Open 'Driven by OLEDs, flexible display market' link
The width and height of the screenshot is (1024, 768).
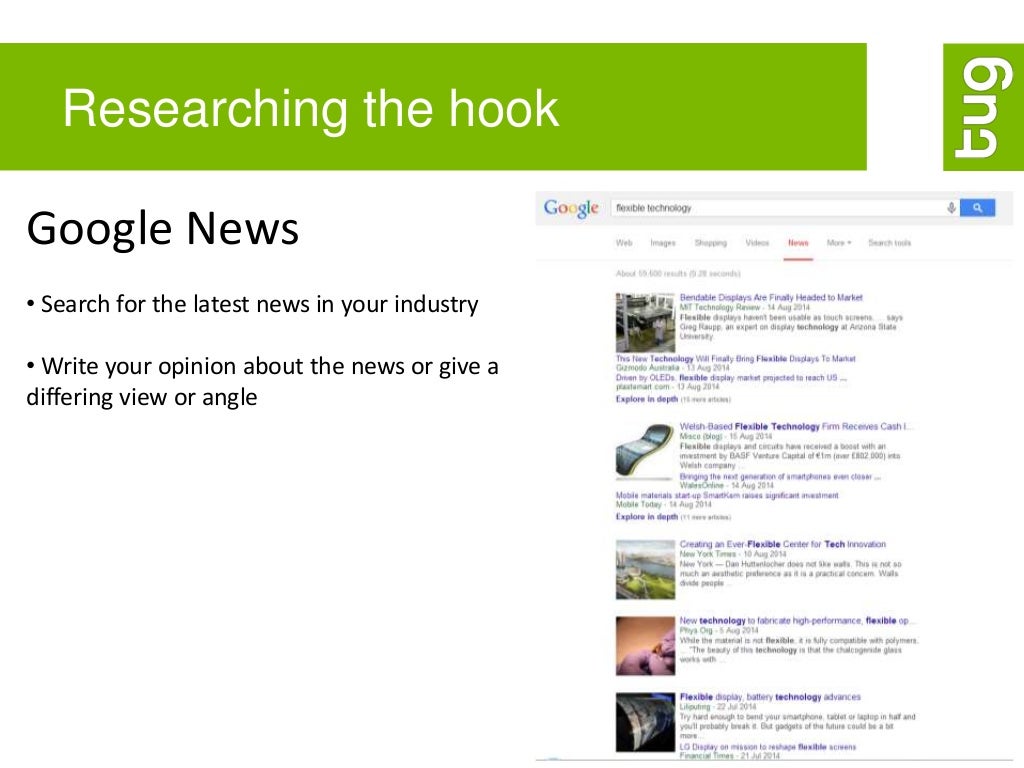pyautogui.click(x=731, y=377)
